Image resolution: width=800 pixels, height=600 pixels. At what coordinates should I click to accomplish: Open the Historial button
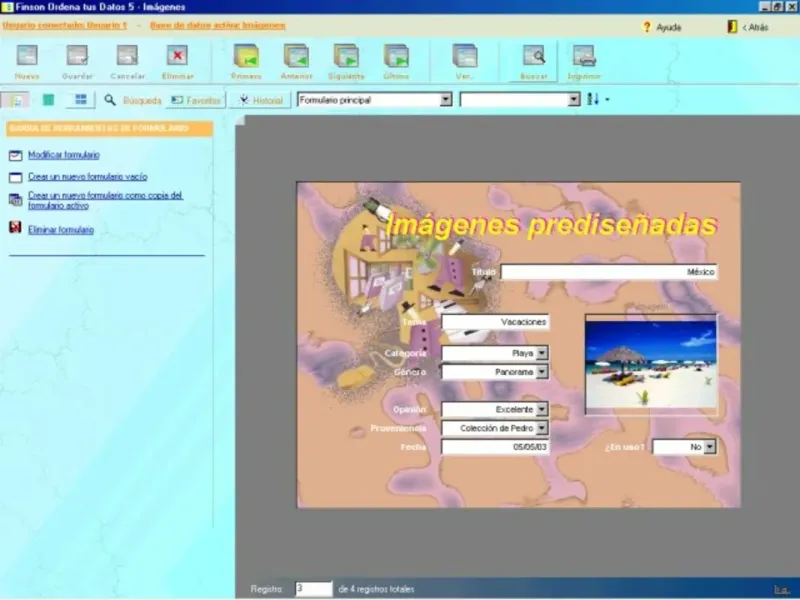260,101
